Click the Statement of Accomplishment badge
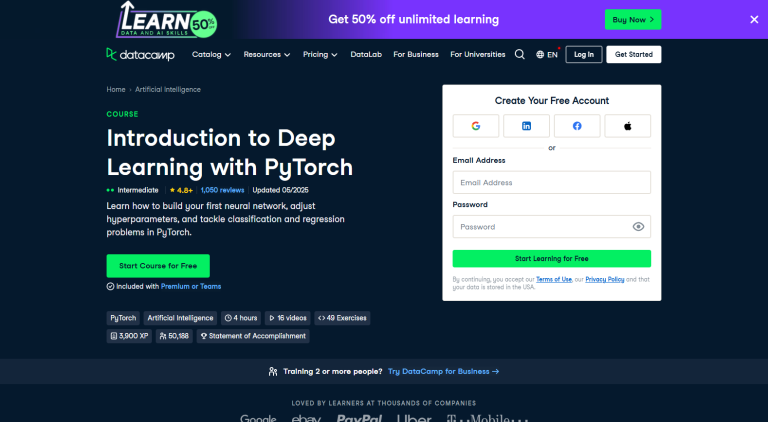The width and height of the screenshot is (768, 422). 253,336
